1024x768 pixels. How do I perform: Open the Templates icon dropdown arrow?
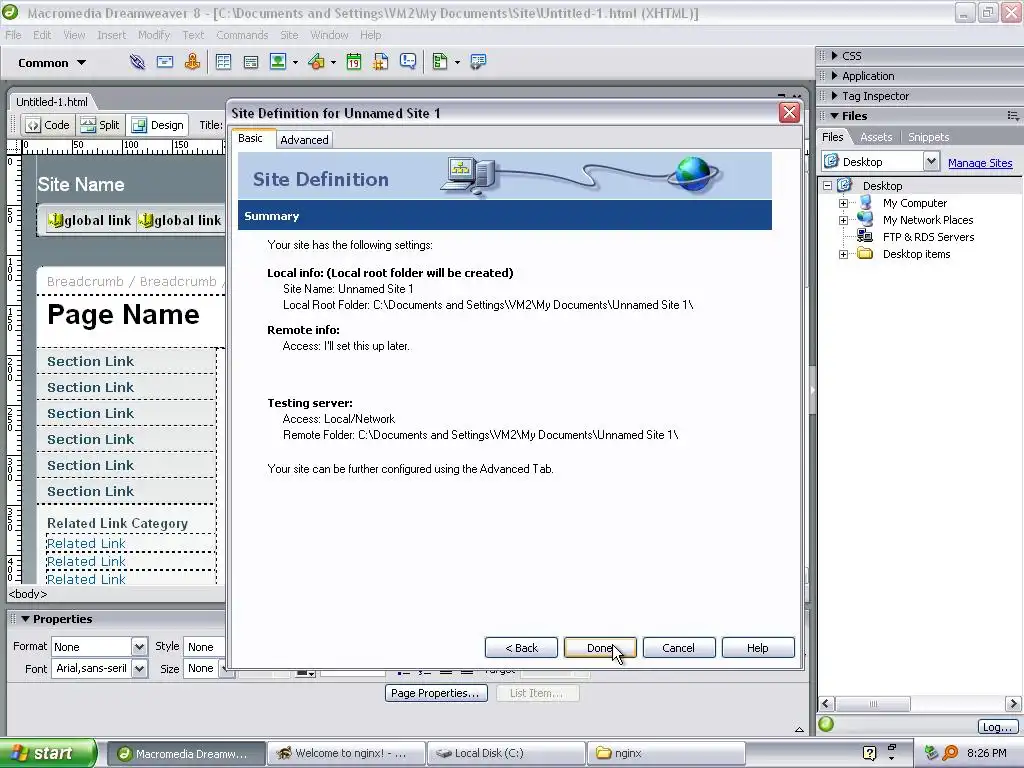tap(457, 63)
